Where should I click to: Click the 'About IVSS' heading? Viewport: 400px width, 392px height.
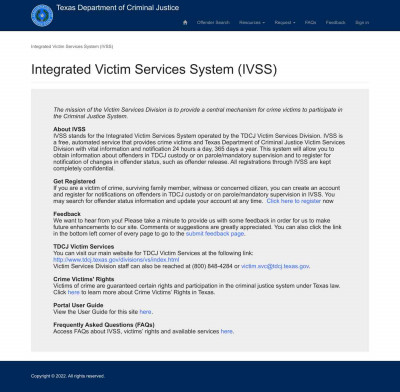pyautogui.click(x=69, y=129)
